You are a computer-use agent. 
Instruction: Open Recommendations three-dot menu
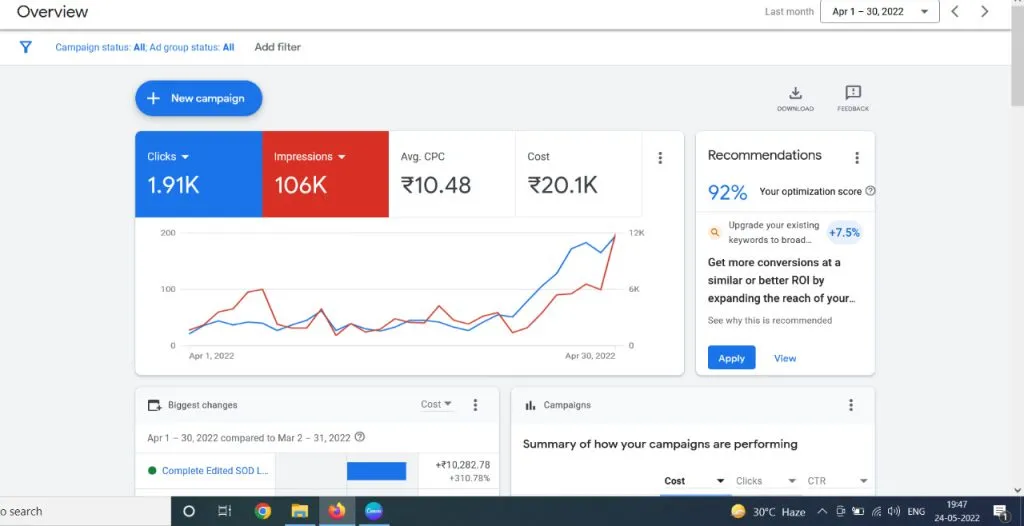[857, 157]
